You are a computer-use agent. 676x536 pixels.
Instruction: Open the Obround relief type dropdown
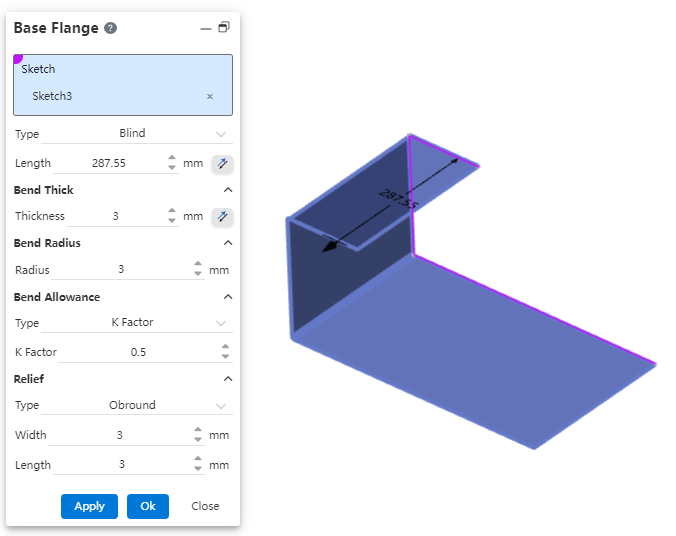221,405
